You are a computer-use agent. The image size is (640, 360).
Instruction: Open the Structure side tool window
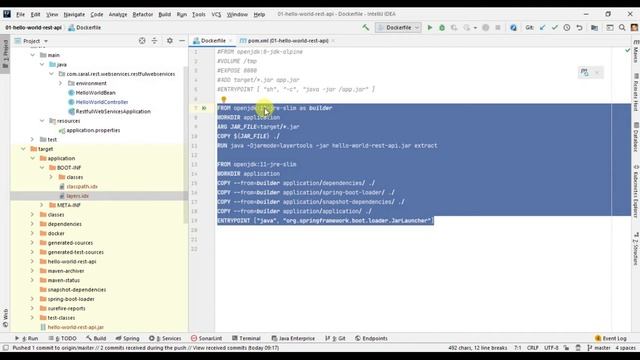pos(636,249)
